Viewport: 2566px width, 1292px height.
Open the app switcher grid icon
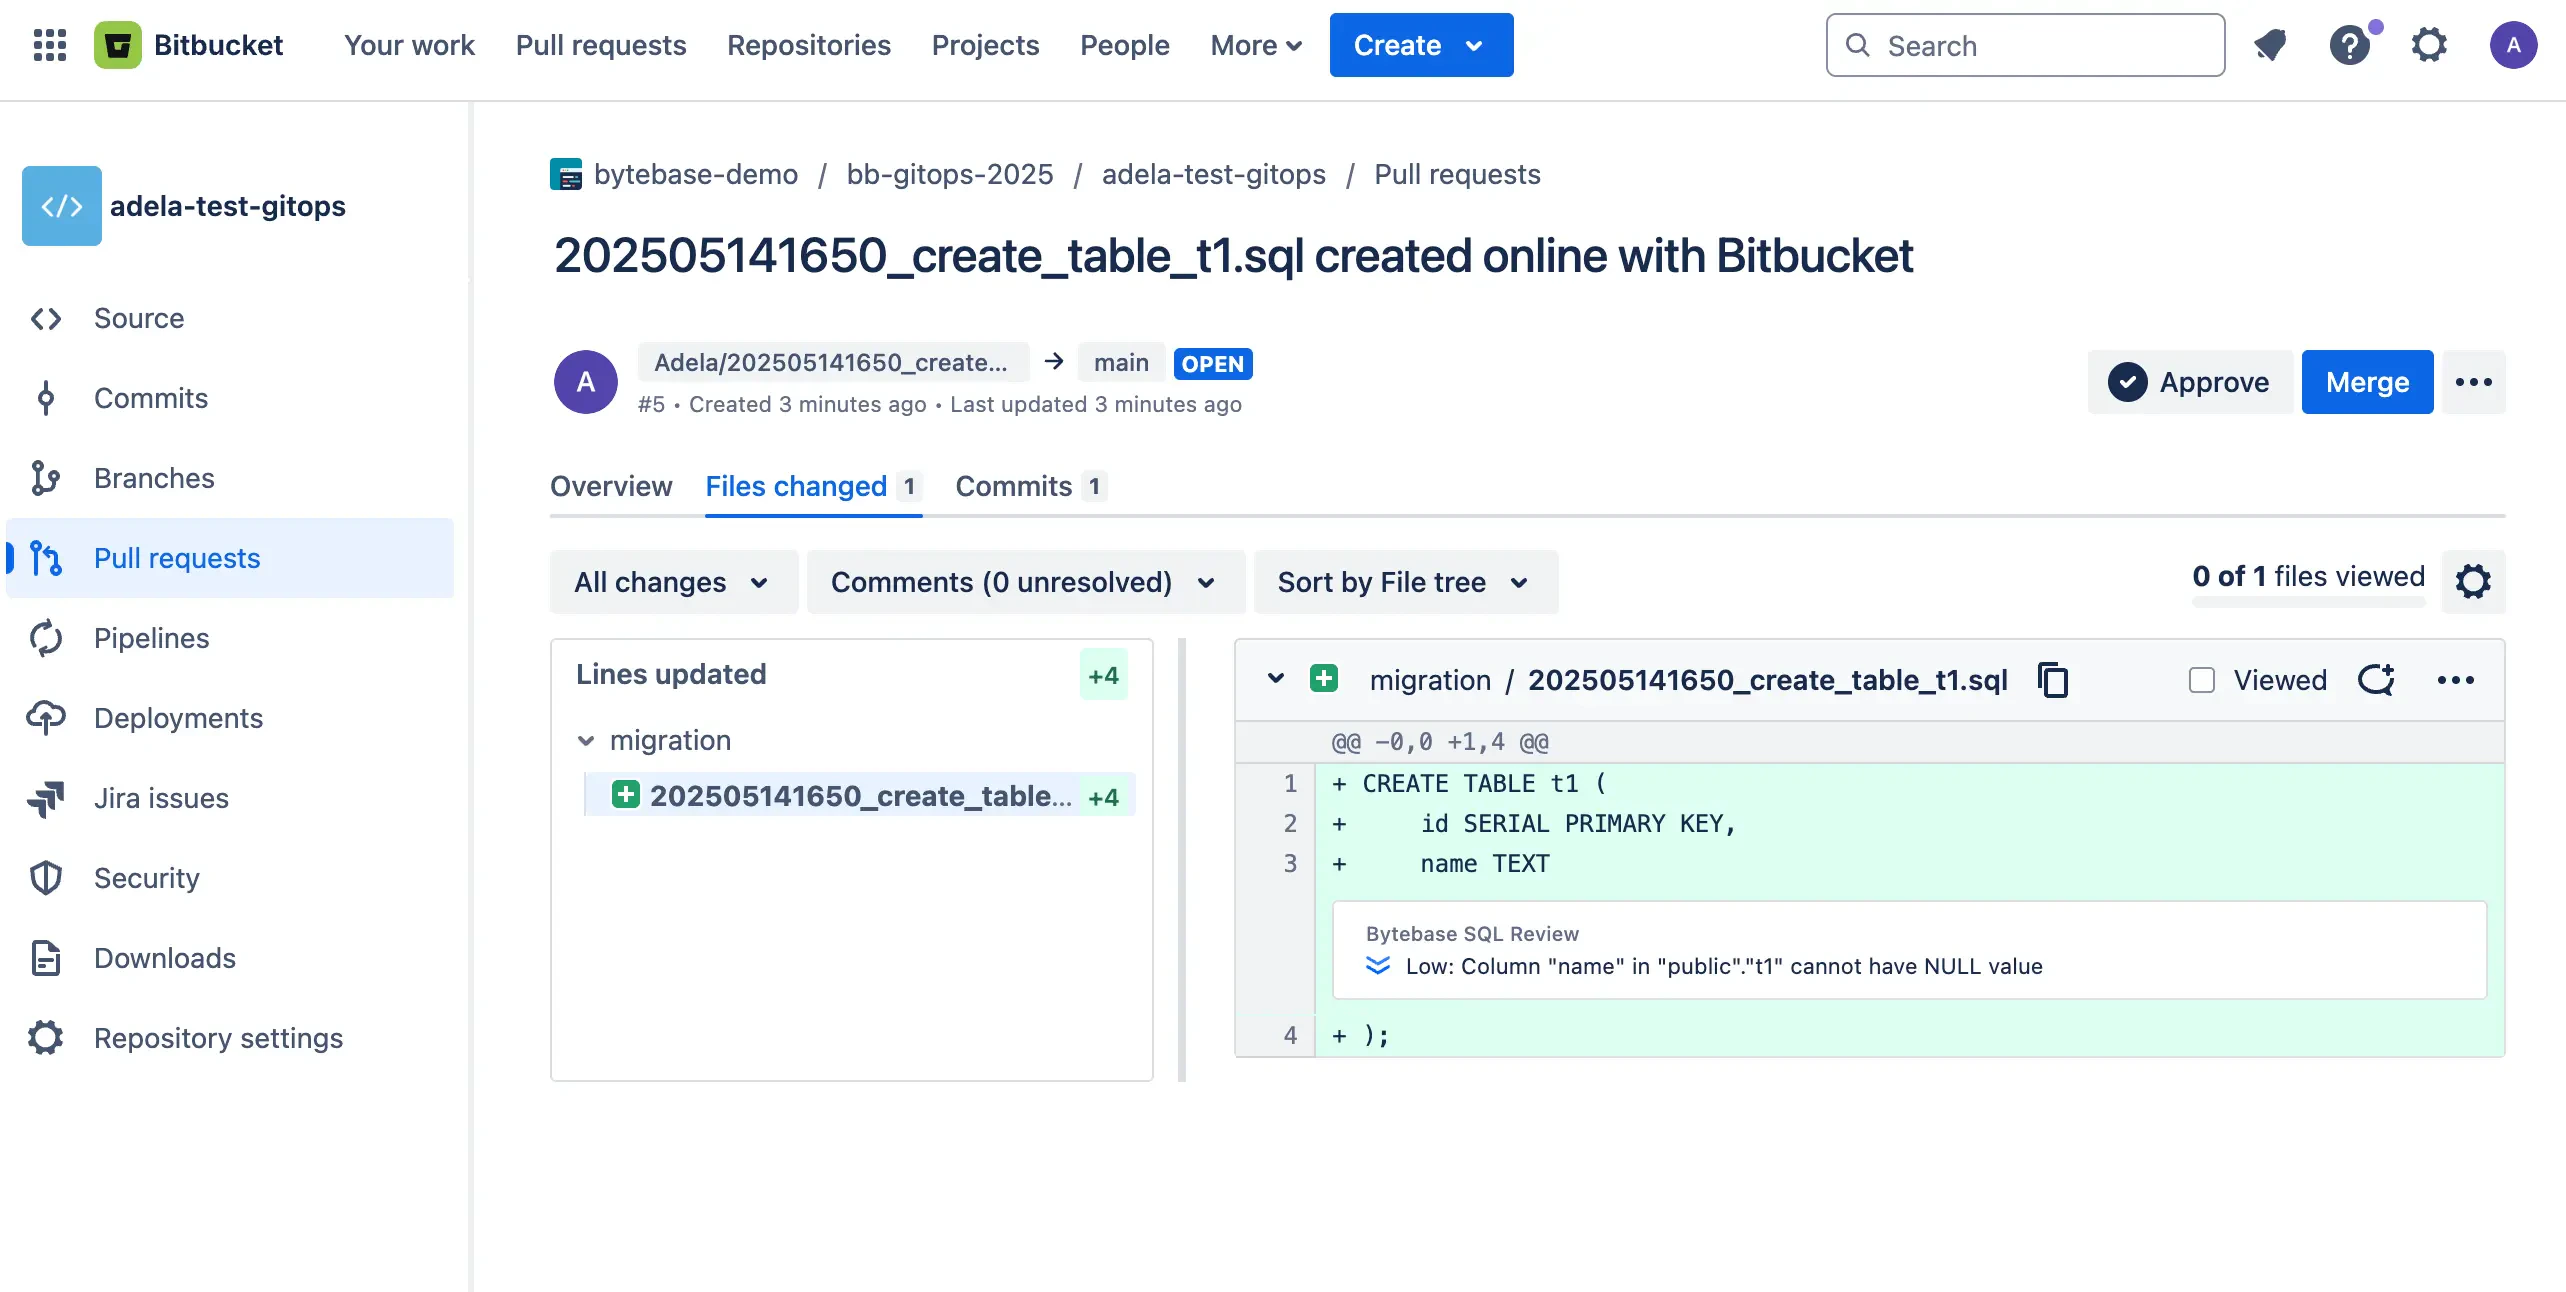click(49, 45)
